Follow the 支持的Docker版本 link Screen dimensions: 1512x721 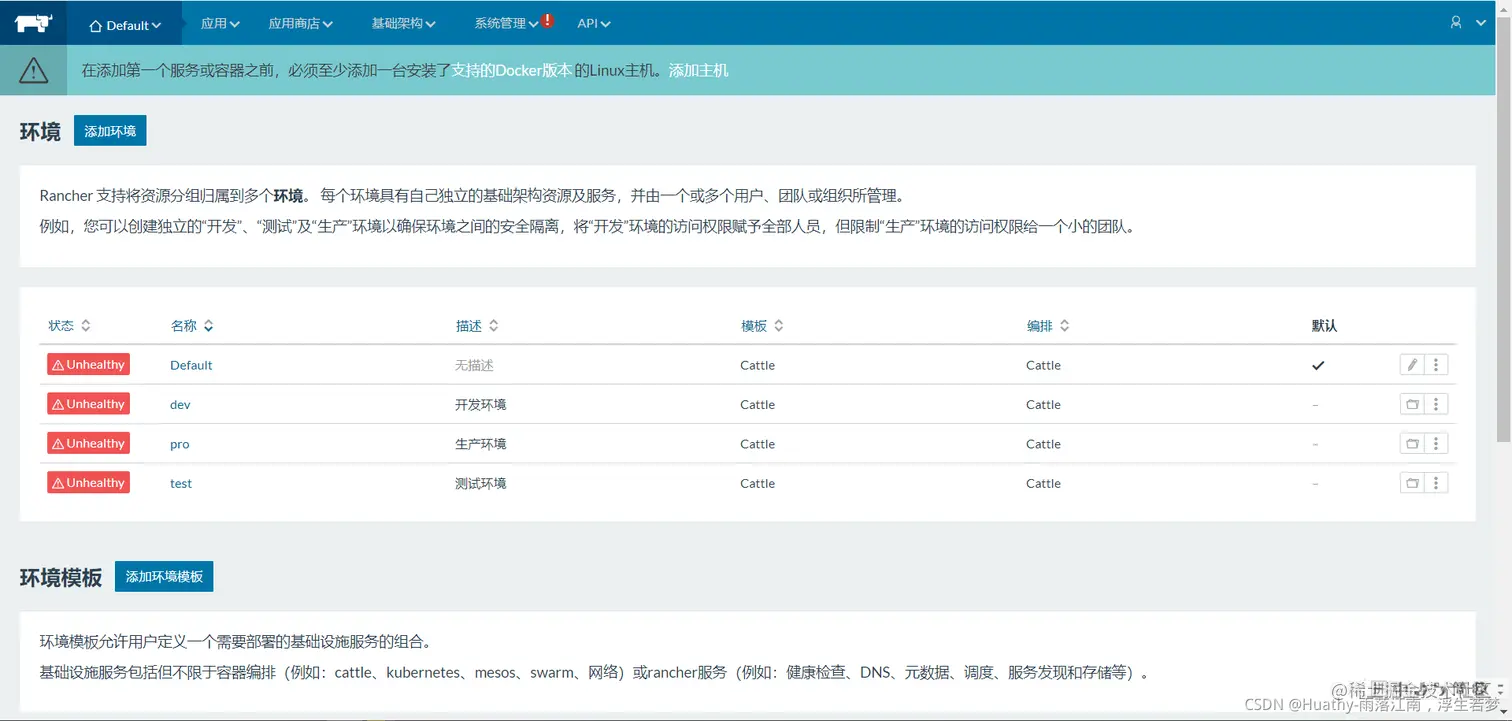512,70
